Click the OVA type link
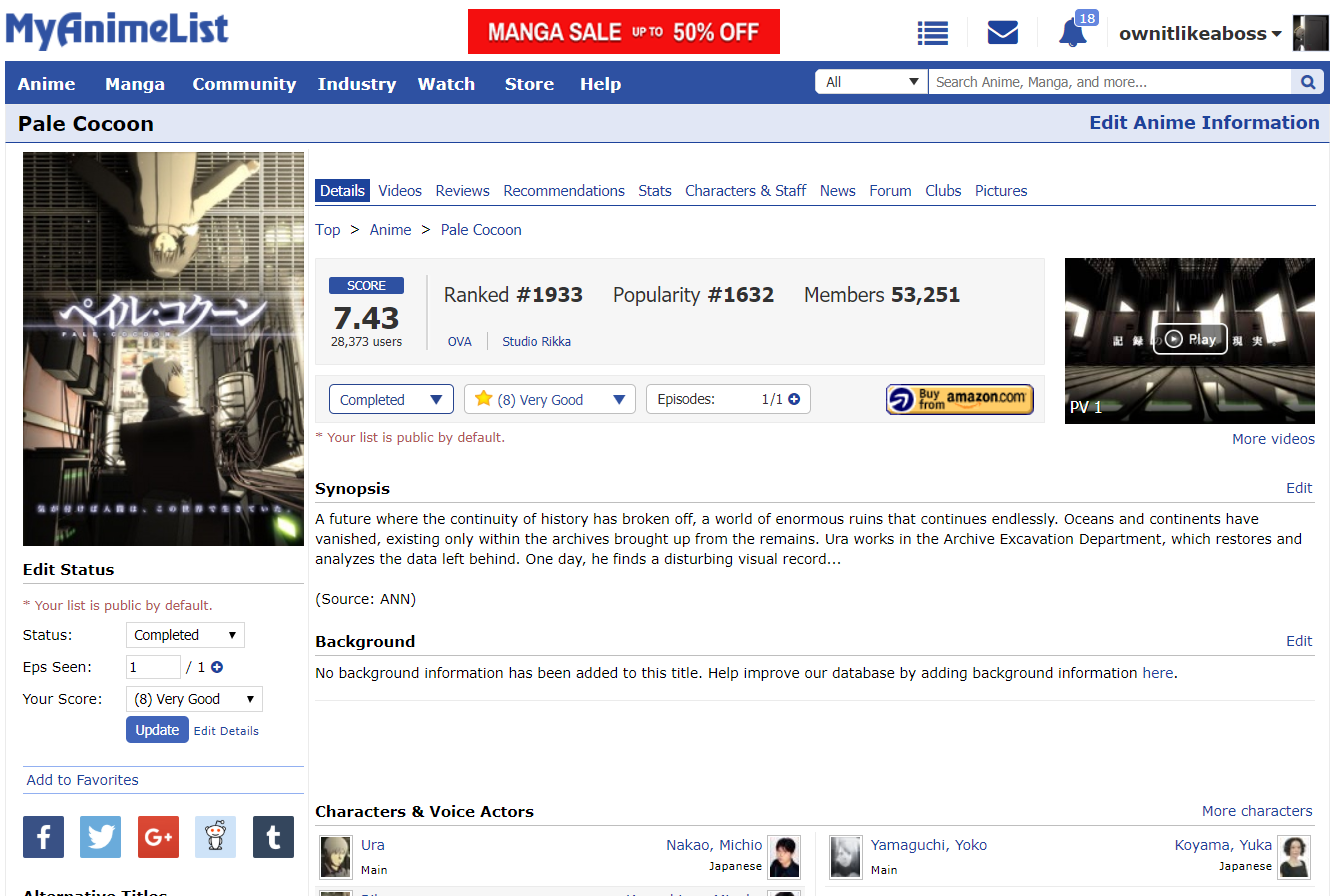This screenshot has width=1339, height=896. [x=460, y=341]
